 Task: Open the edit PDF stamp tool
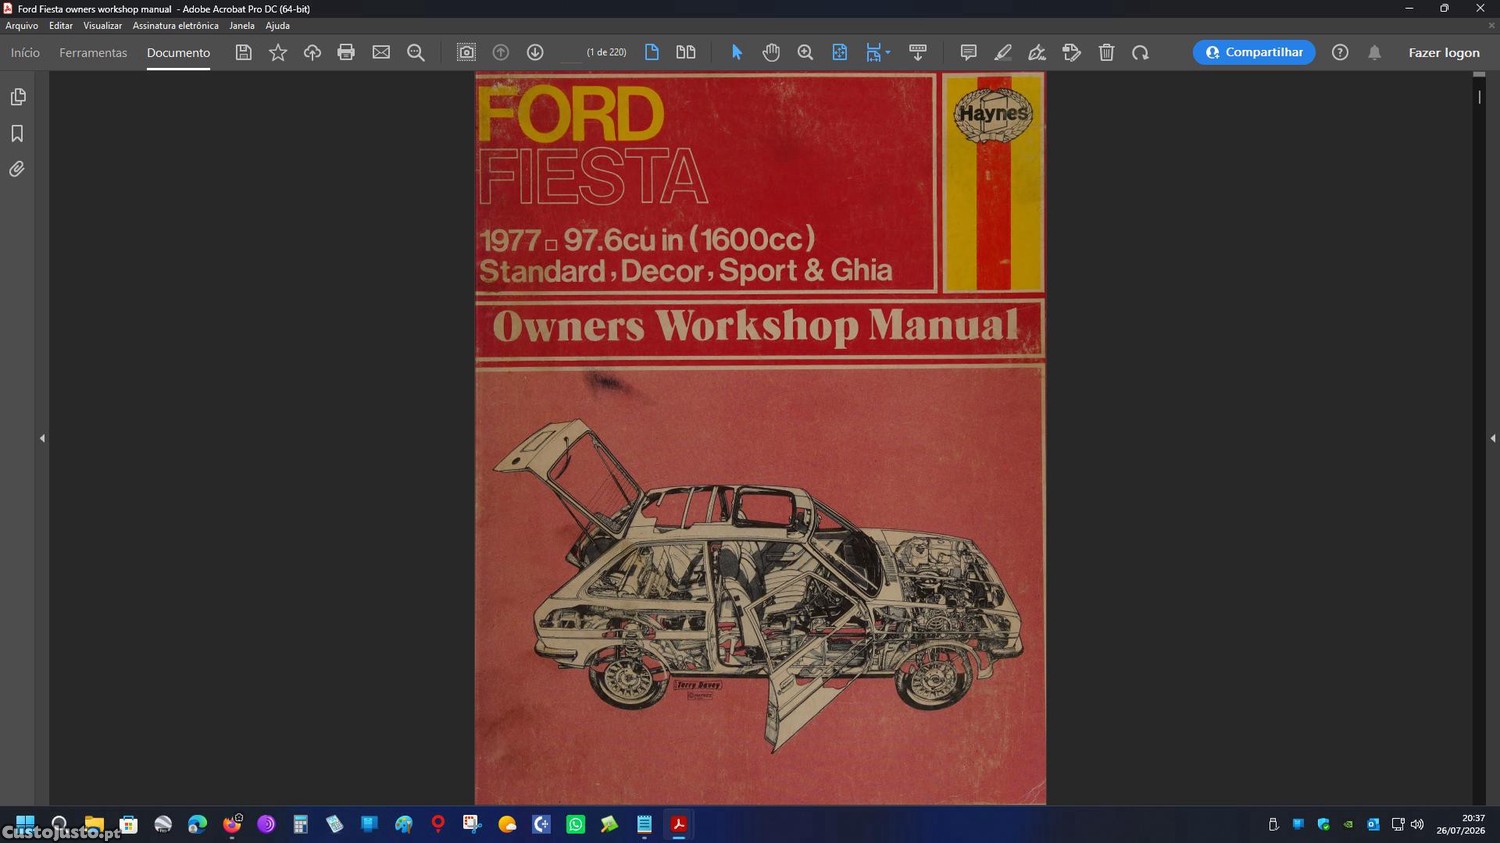pos(1072,52)
